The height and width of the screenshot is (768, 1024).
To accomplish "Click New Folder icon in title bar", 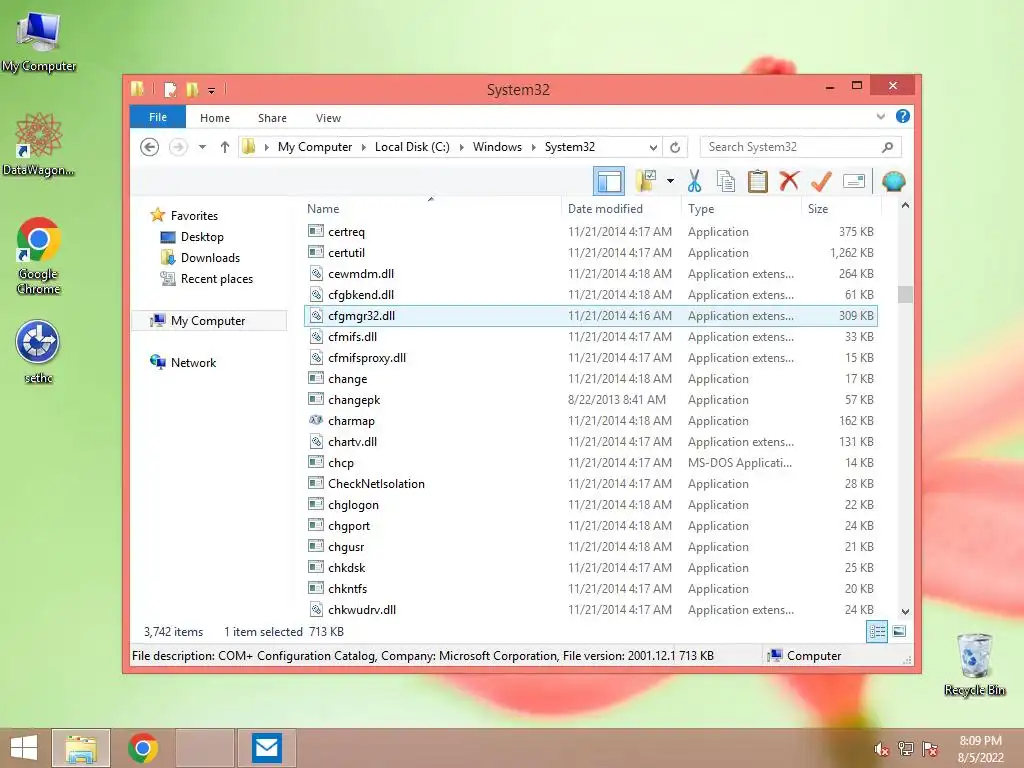I will coord(192,89).
